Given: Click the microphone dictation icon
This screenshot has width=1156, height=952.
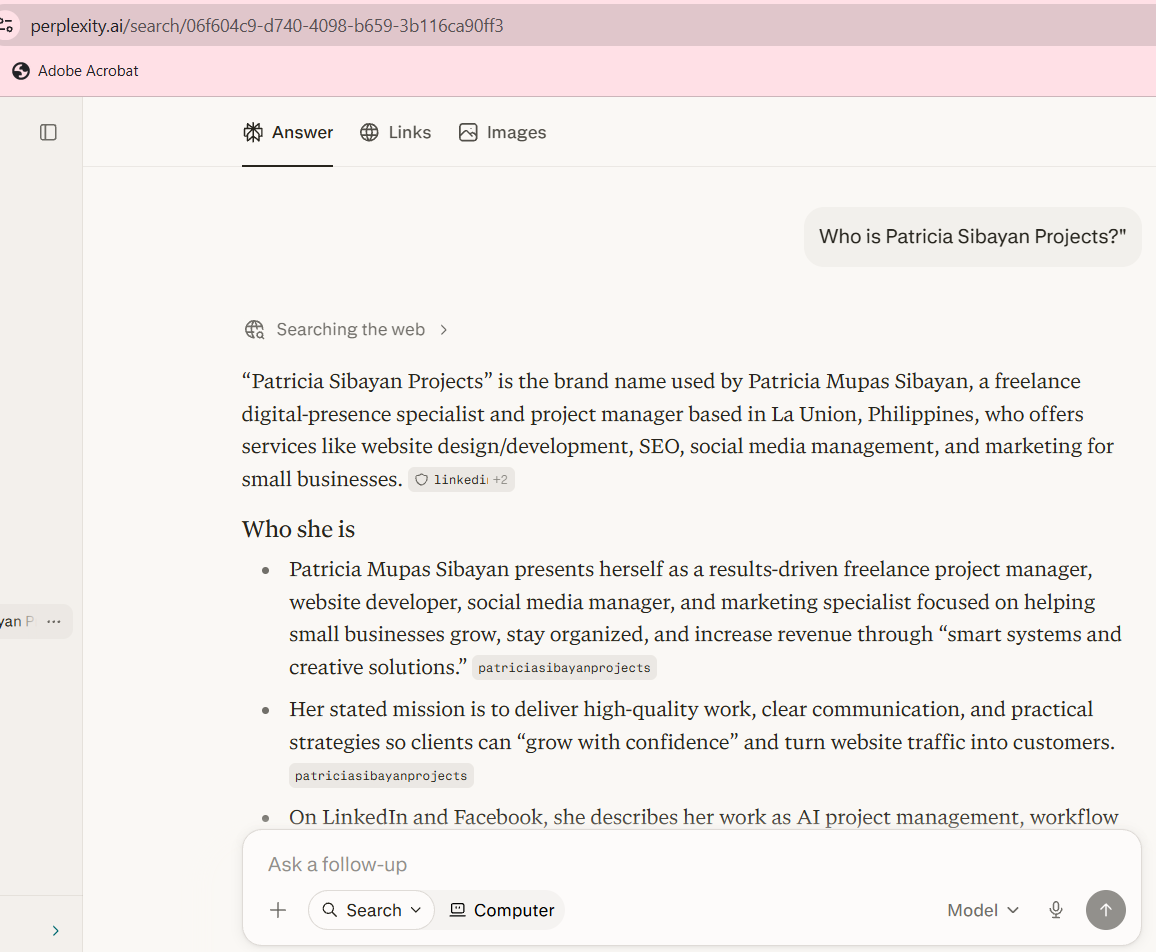Looking at the screenshot, I should [x=1056, y=911].
